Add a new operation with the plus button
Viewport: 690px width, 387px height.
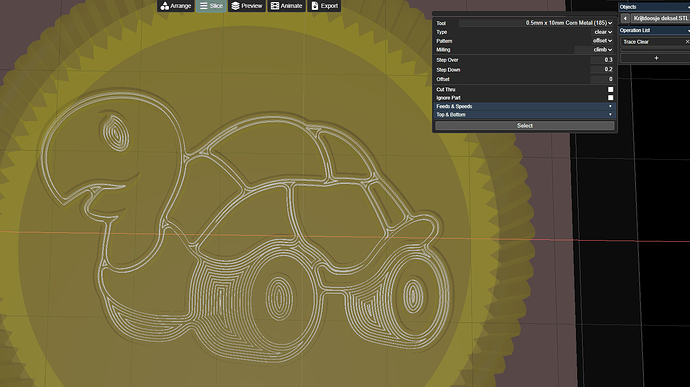coord(656,58)
